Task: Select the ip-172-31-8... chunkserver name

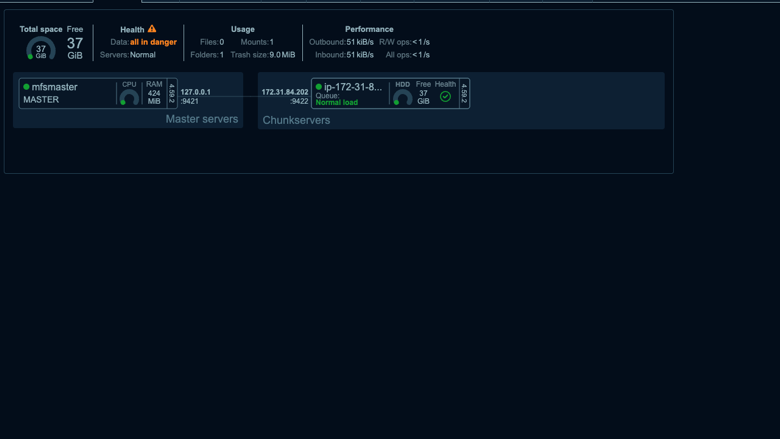Action: pyautogui.click(x=353, y=87)
